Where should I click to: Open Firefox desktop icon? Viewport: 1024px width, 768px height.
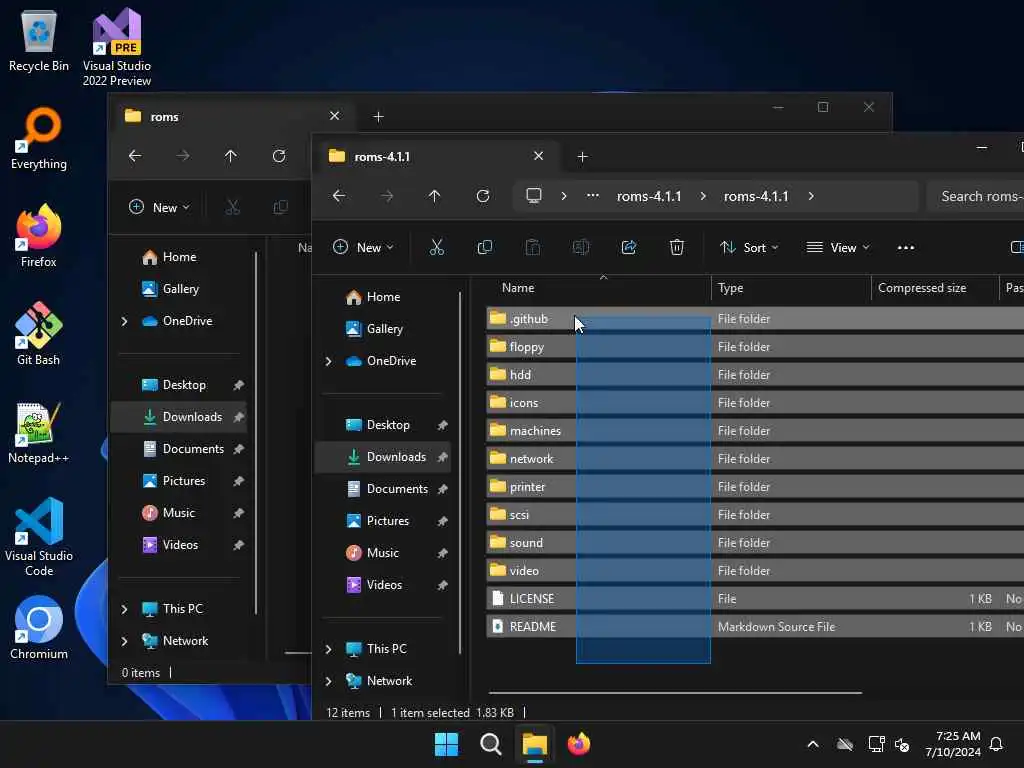click(39, 236)
